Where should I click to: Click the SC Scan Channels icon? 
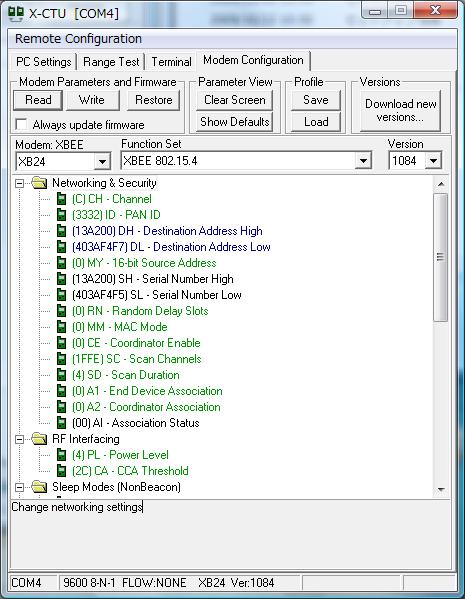click(61, 359)
